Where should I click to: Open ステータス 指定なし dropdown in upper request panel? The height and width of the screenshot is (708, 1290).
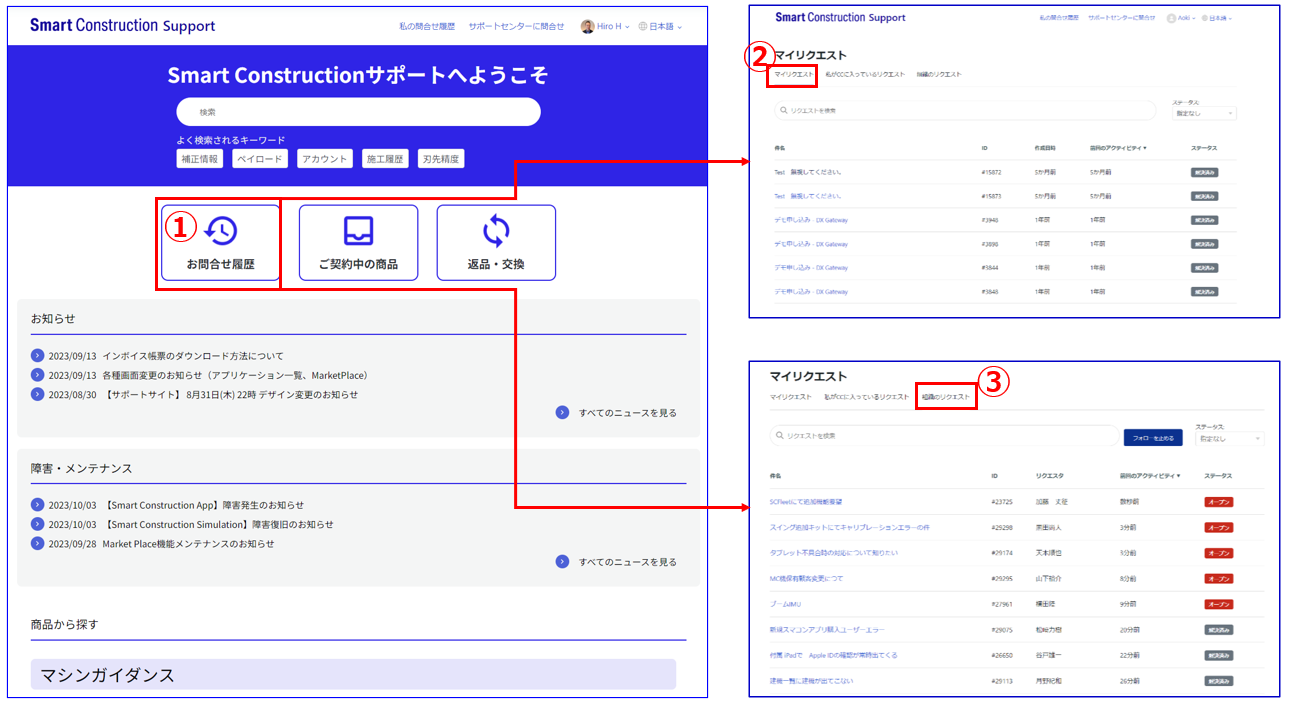1204,113
